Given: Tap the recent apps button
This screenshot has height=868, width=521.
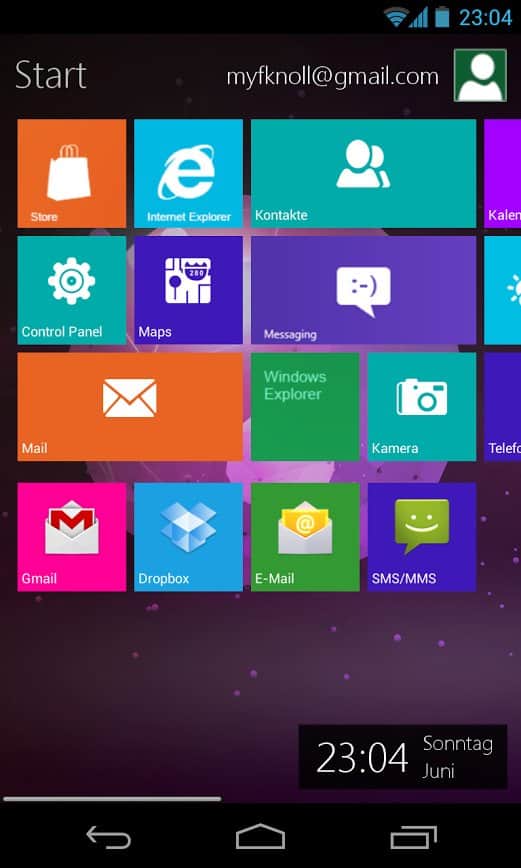Looking at the screenshot, I should pyautogui.click(x=413, y=837).
